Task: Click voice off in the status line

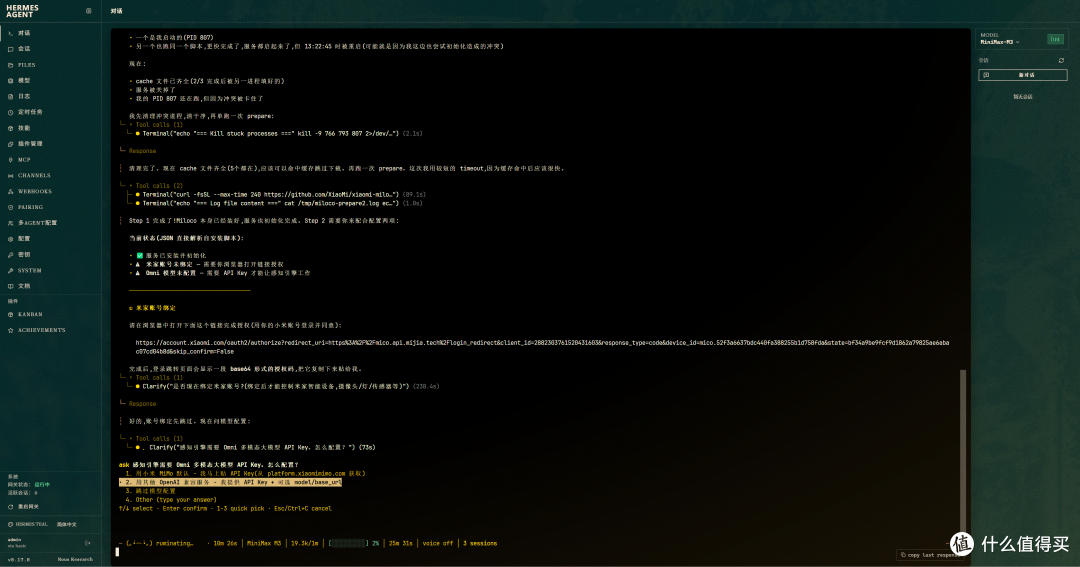Action: [438, 544]
